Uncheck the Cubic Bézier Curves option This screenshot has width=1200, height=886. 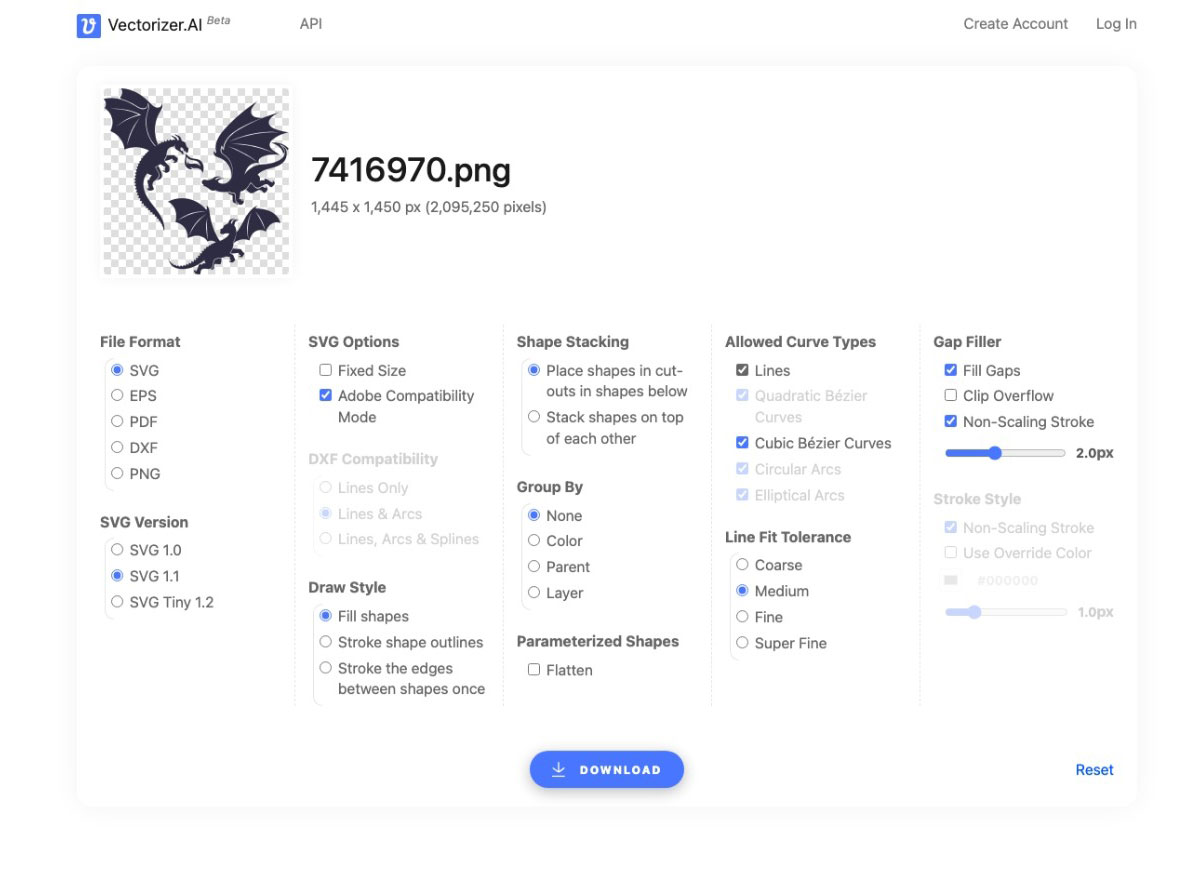point(742,443)
